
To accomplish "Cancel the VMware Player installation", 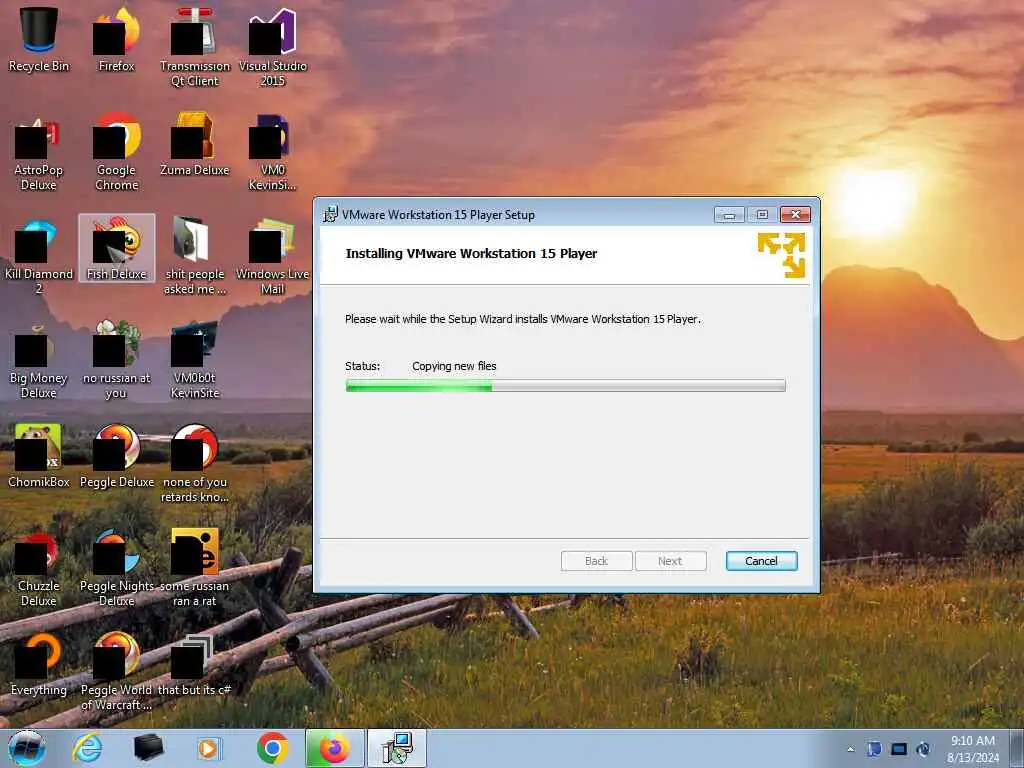I will [761, 561].
